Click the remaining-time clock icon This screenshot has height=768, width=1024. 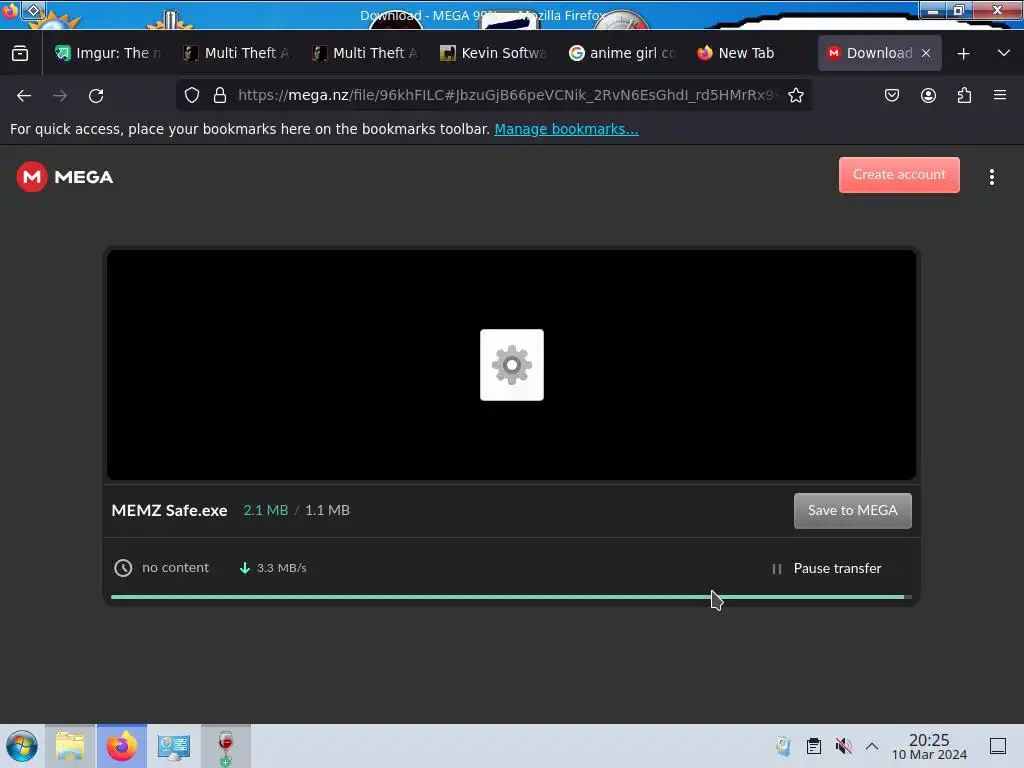(x=123, y=568)
